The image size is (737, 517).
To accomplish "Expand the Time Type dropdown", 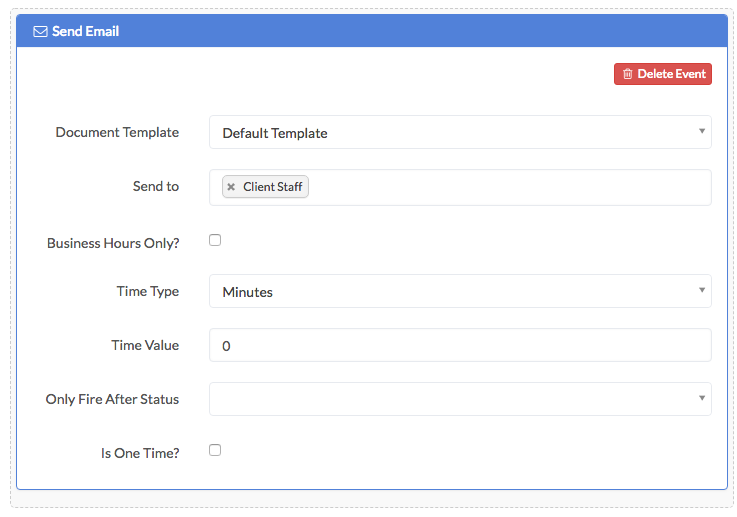I will pos(460,292).
